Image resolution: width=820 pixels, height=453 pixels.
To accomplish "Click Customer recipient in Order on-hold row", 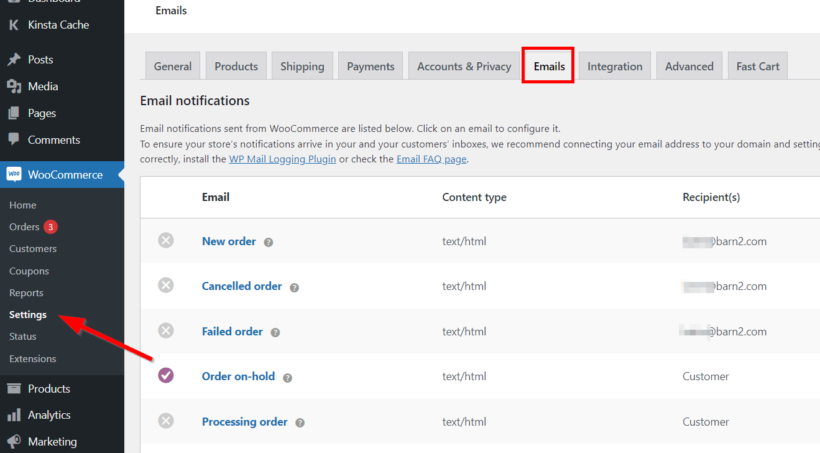I will [705, 376].
